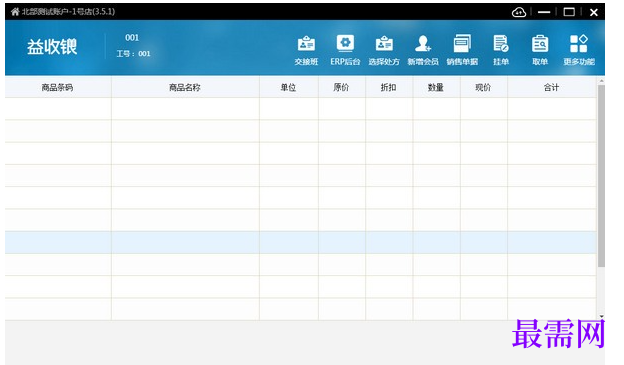
Task: Click the scrollbar up arrow
Action: click(601, 81)
